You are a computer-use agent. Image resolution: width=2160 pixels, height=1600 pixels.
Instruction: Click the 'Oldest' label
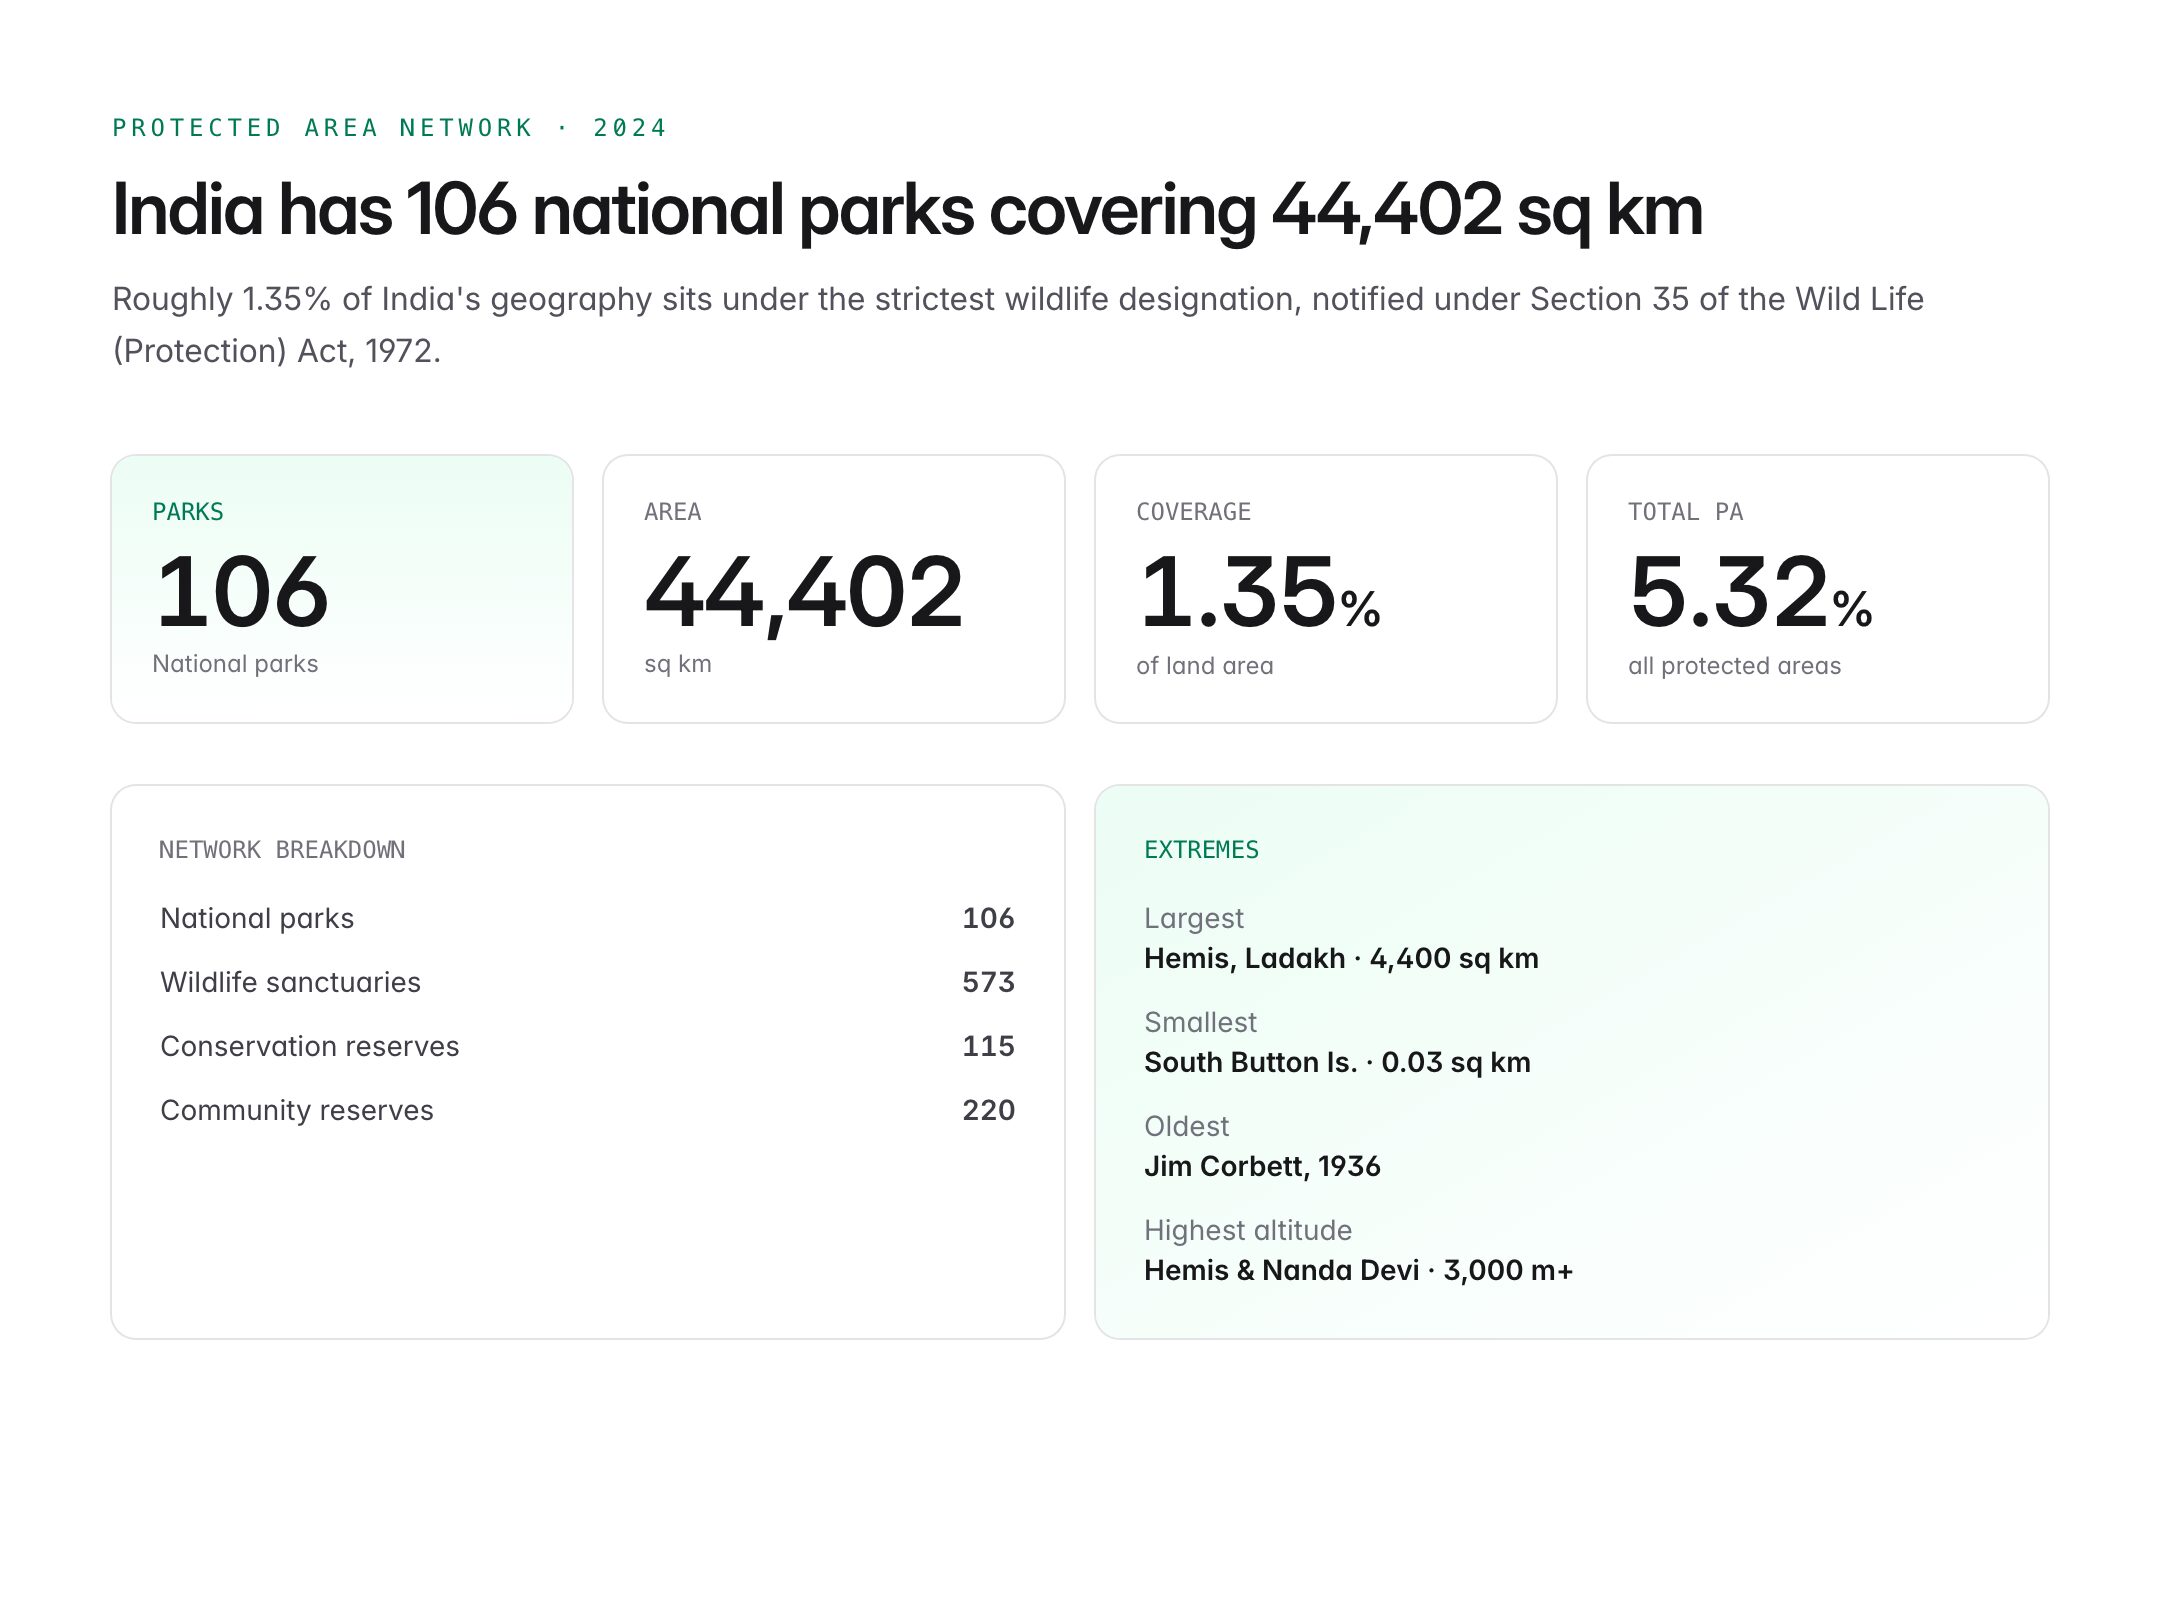pos(1186,1126)
